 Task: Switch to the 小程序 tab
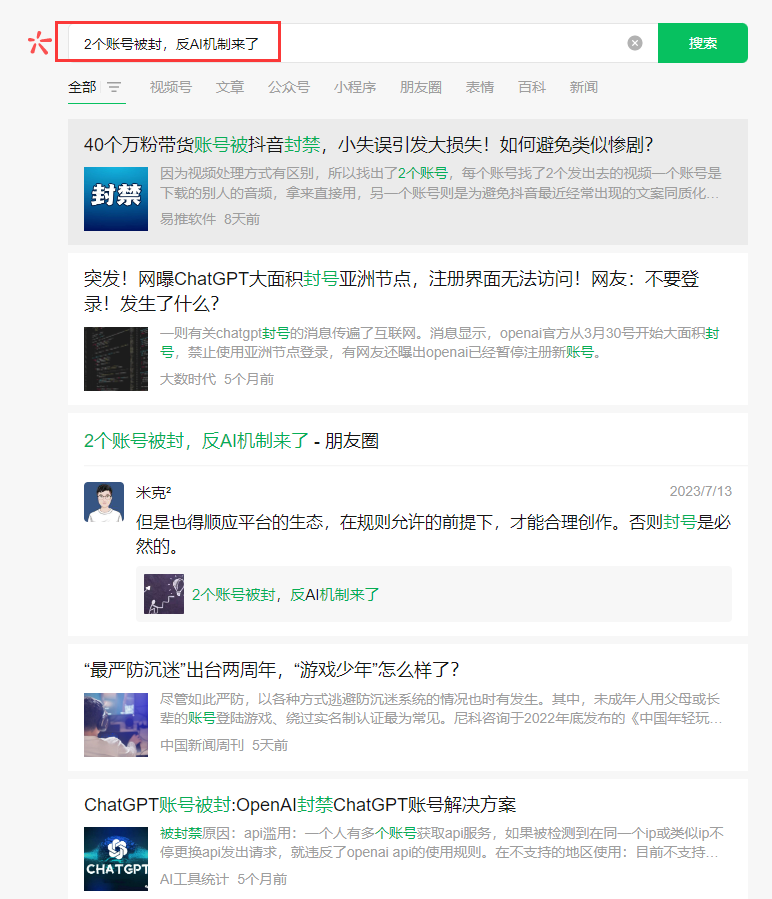click(354, 87)
